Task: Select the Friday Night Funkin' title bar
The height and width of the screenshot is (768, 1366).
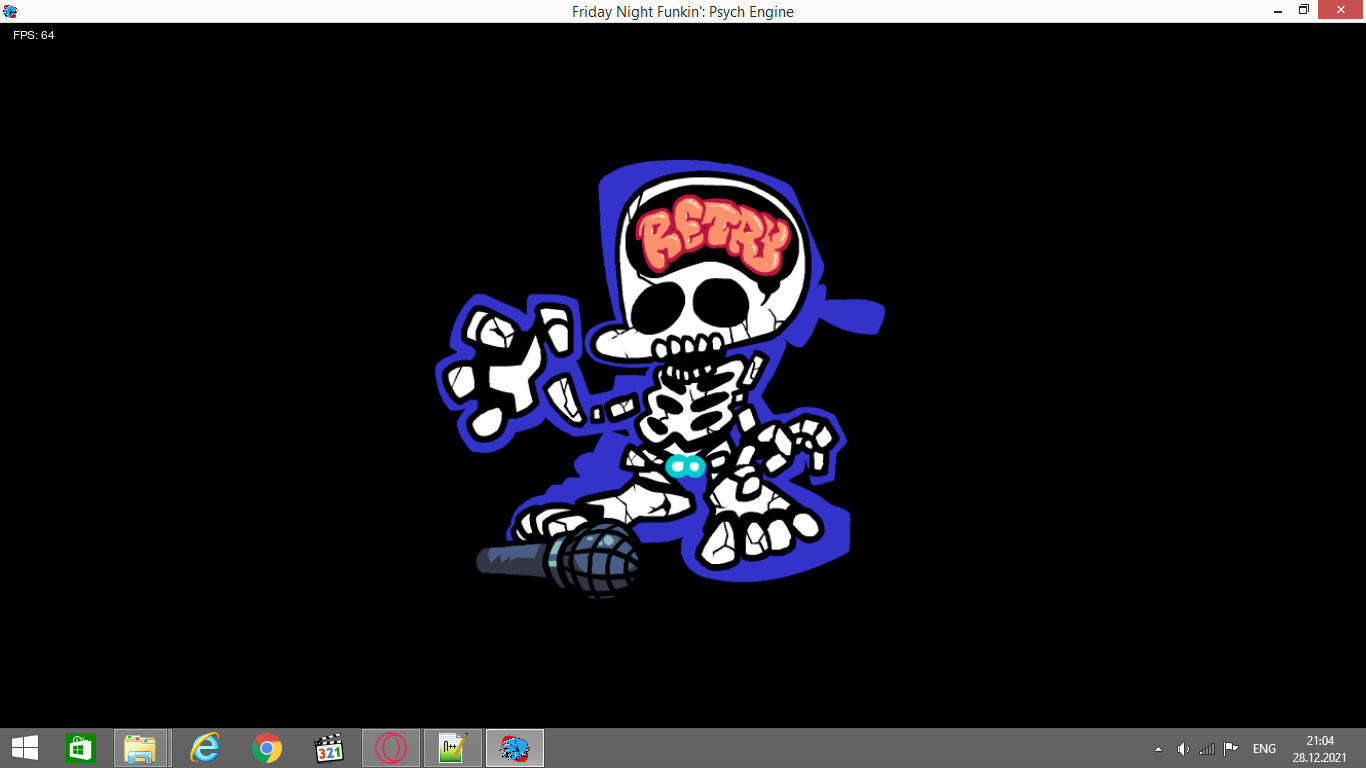Action: click(683, 11)
